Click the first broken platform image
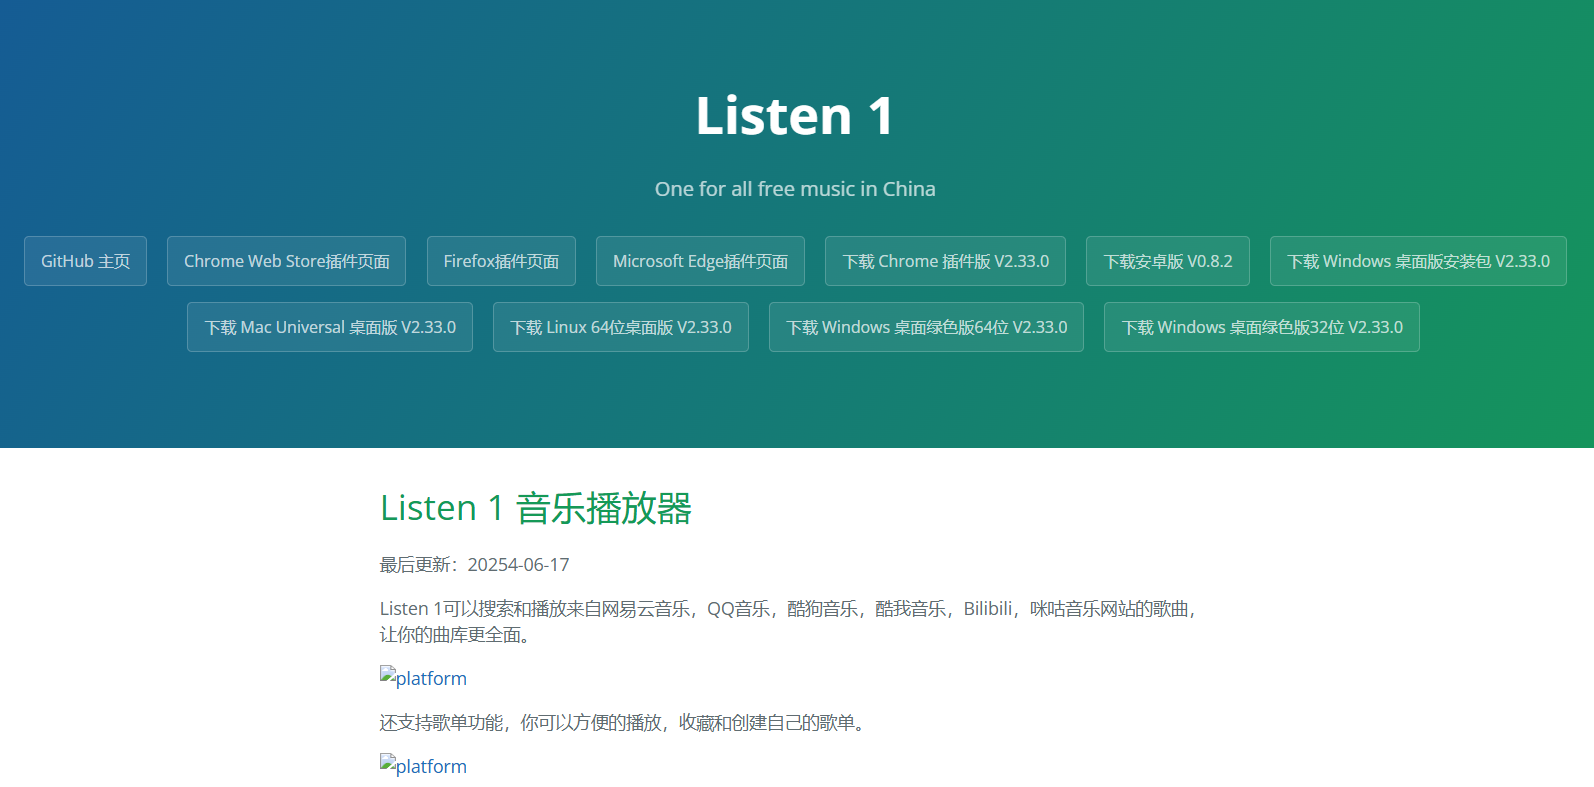 [x=423, y=677]
